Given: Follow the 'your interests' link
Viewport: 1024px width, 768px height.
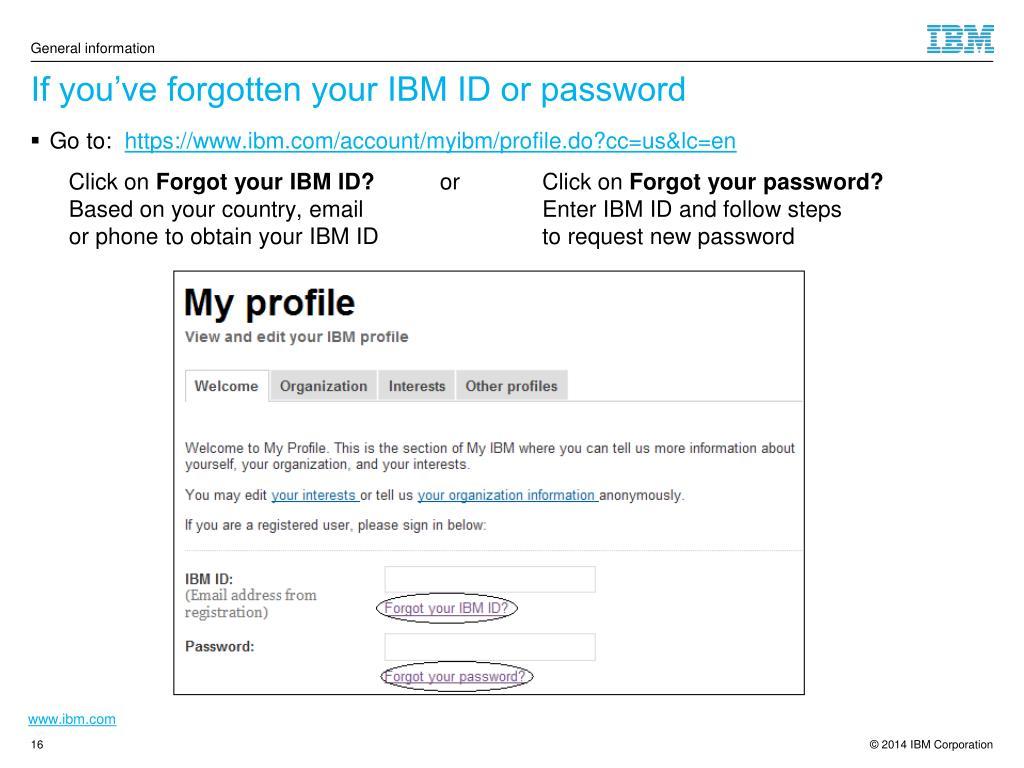Looking at the screenshot, I should 313,495.
